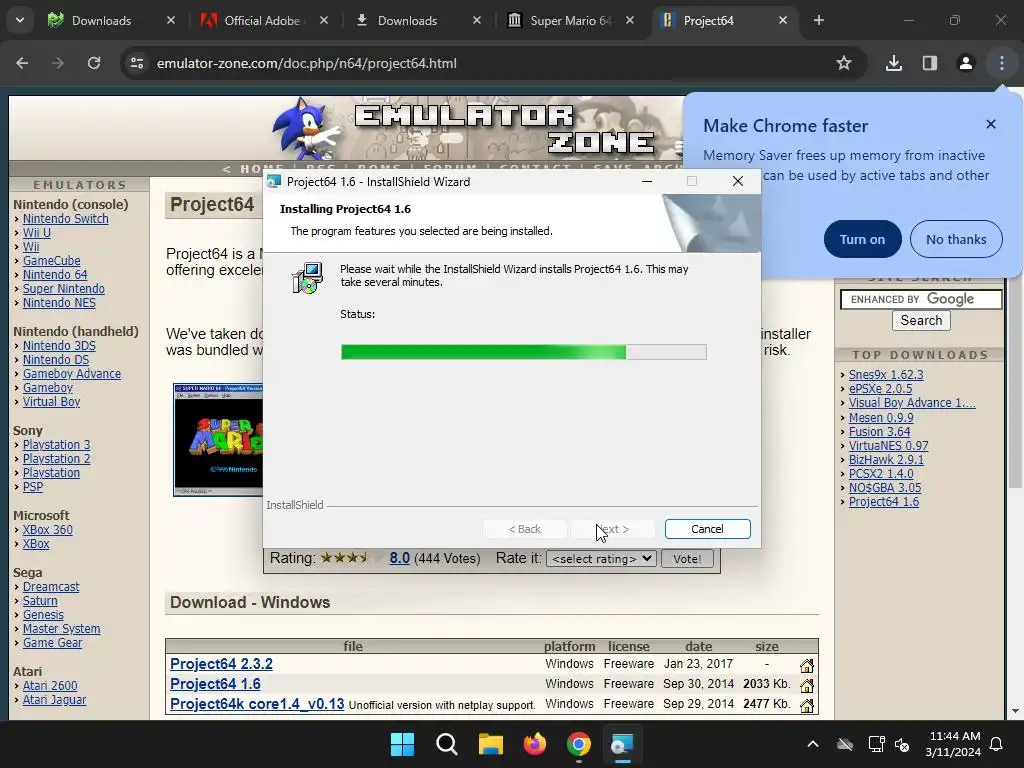
Task: Show hidden system tray icons
Action: click(812, 744)
